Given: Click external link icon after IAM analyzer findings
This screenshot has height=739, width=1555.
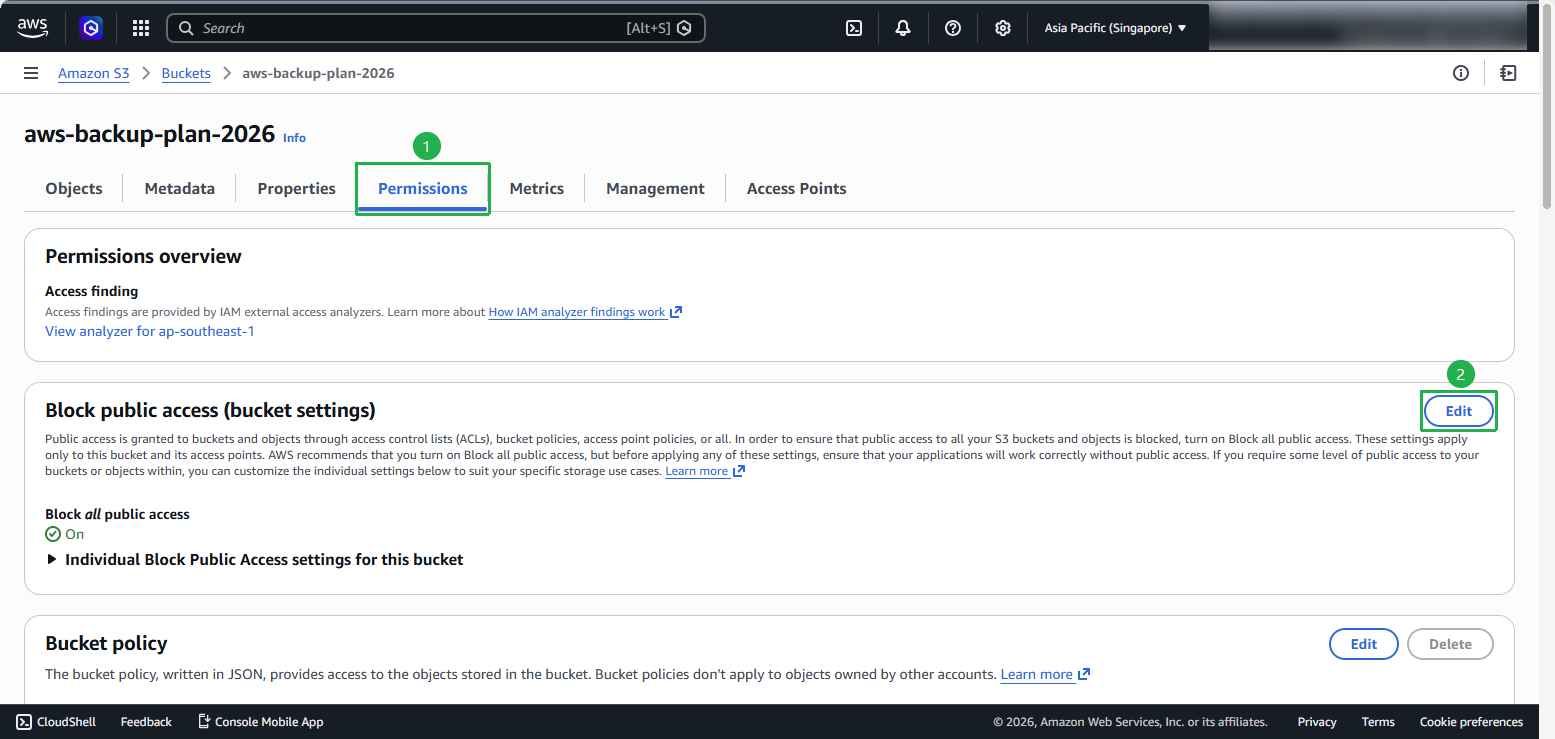Looking at the screenshot, I should pos(676,312).
